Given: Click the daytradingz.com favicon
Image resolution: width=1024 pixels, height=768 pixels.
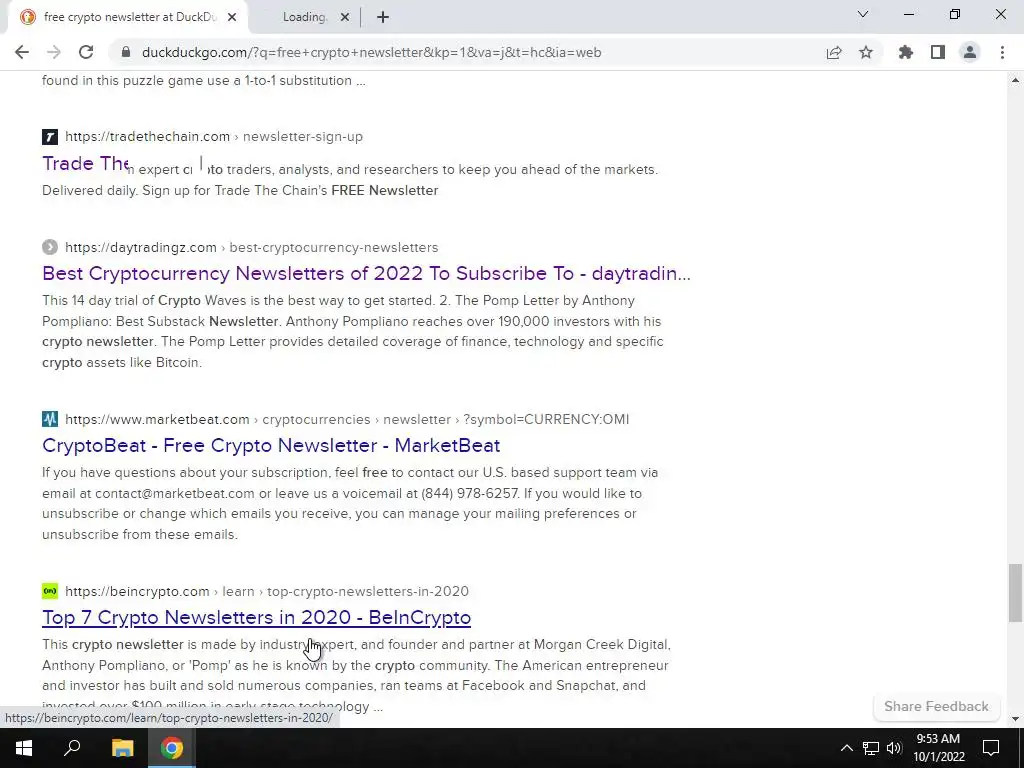Looking at the screenshot, I should click(50, 248).
